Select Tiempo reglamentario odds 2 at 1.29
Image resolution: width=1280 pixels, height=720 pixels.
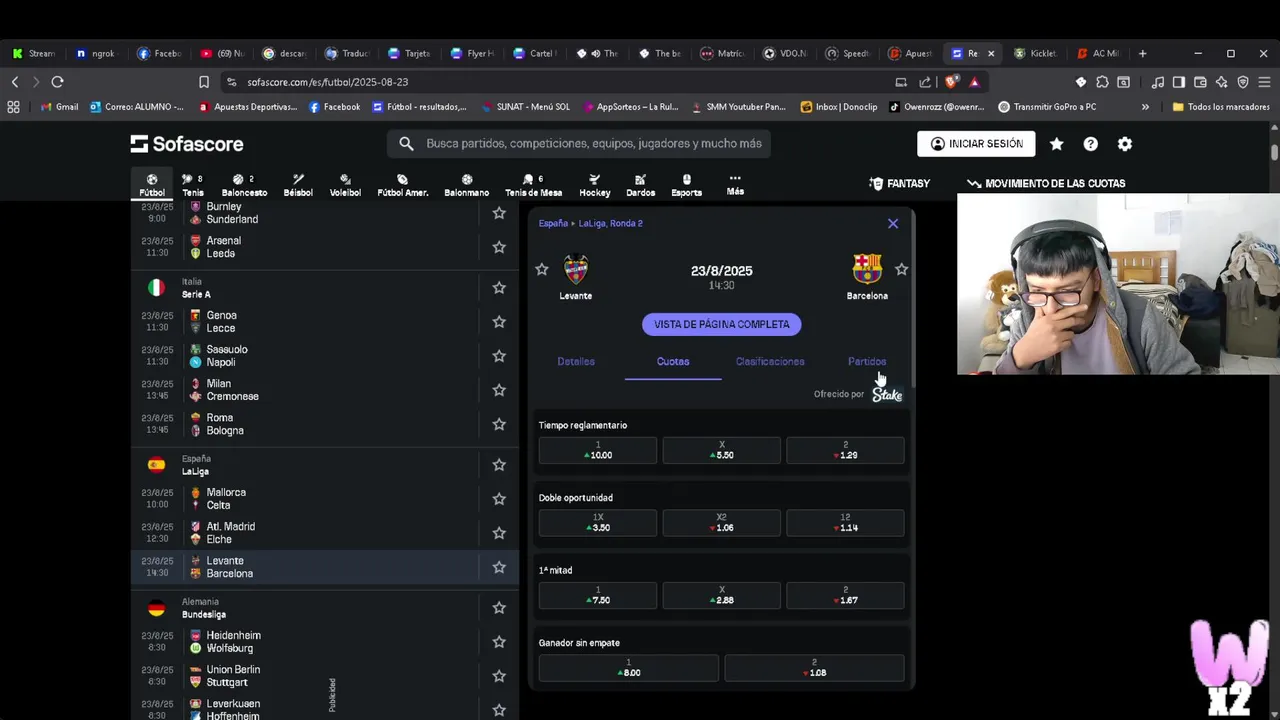pyautogui.click(x=846, y=450)
